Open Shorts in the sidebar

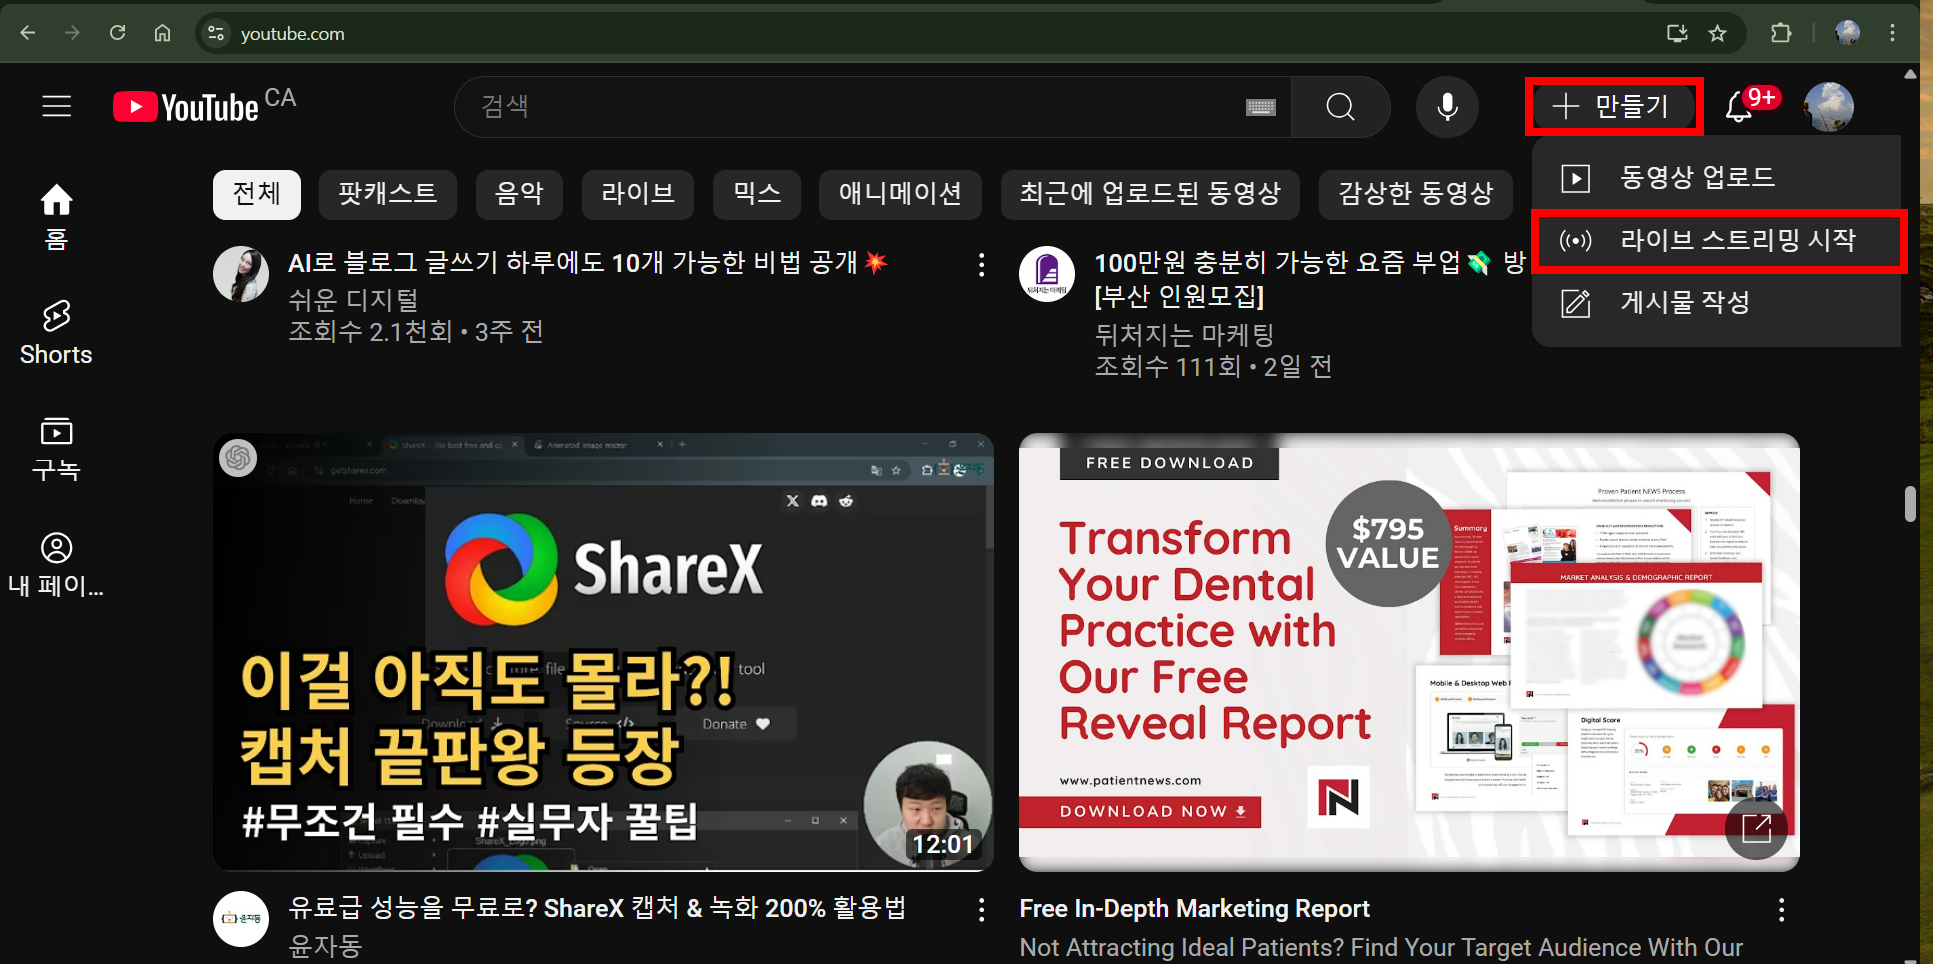pos(56,333)
